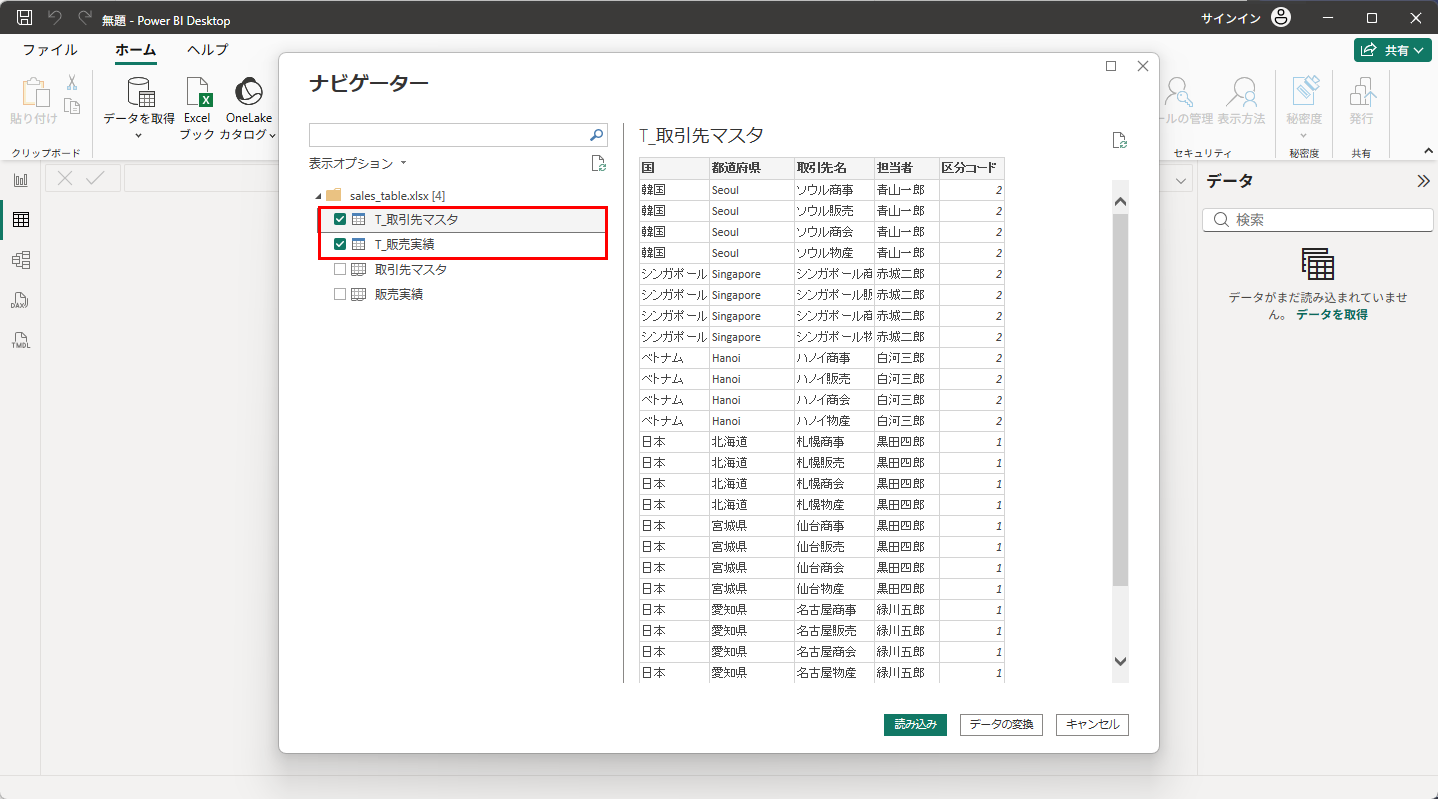
Task: Click the ロールの管理 ribbon icon
Action: [x=1178, y=92]
